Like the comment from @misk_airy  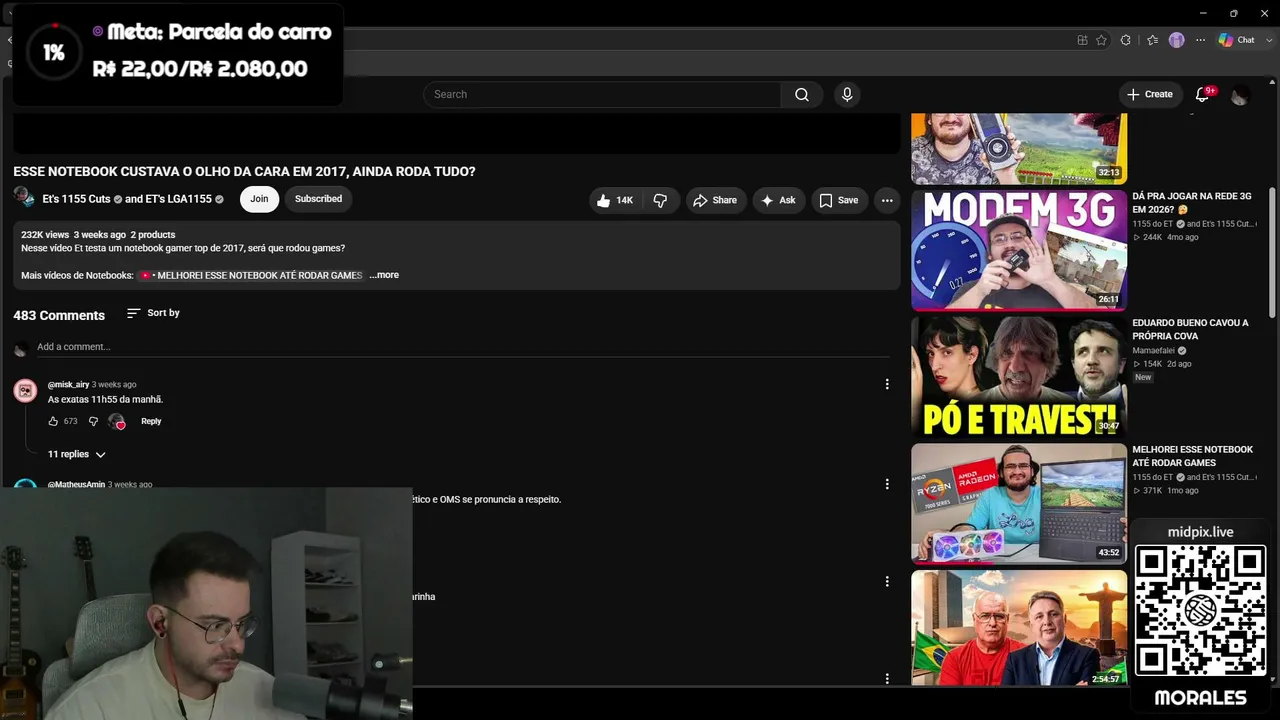point(53,421)
